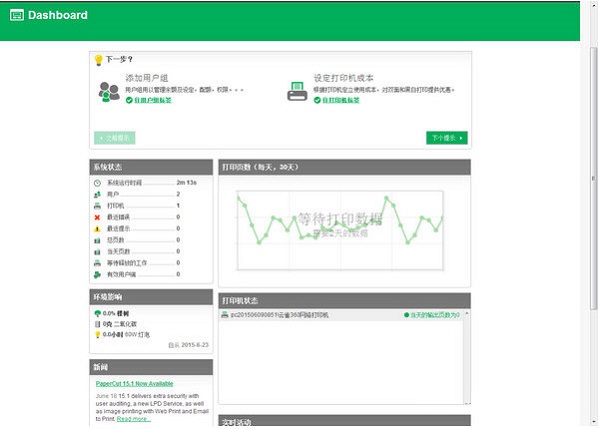Screen dimensions: 600x429
Task: Click scroll-up arrow in printer status list
Action: (467, 313)
